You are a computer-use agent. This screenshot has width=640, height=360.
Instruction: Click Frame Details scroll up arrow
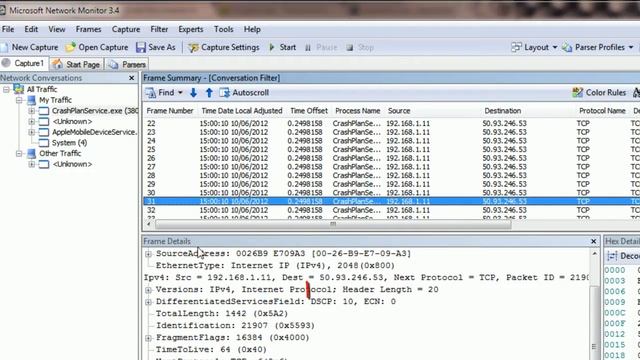tap(595, 254)
